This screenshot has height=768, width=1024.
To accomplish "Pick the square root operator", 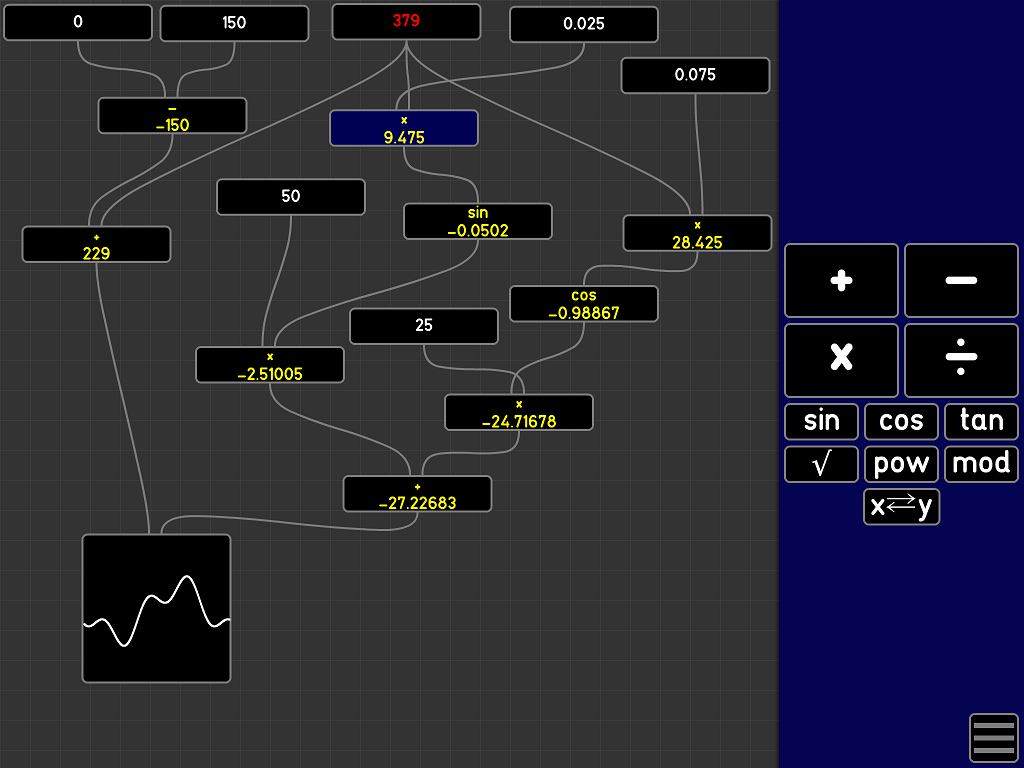I will (821, 464).
